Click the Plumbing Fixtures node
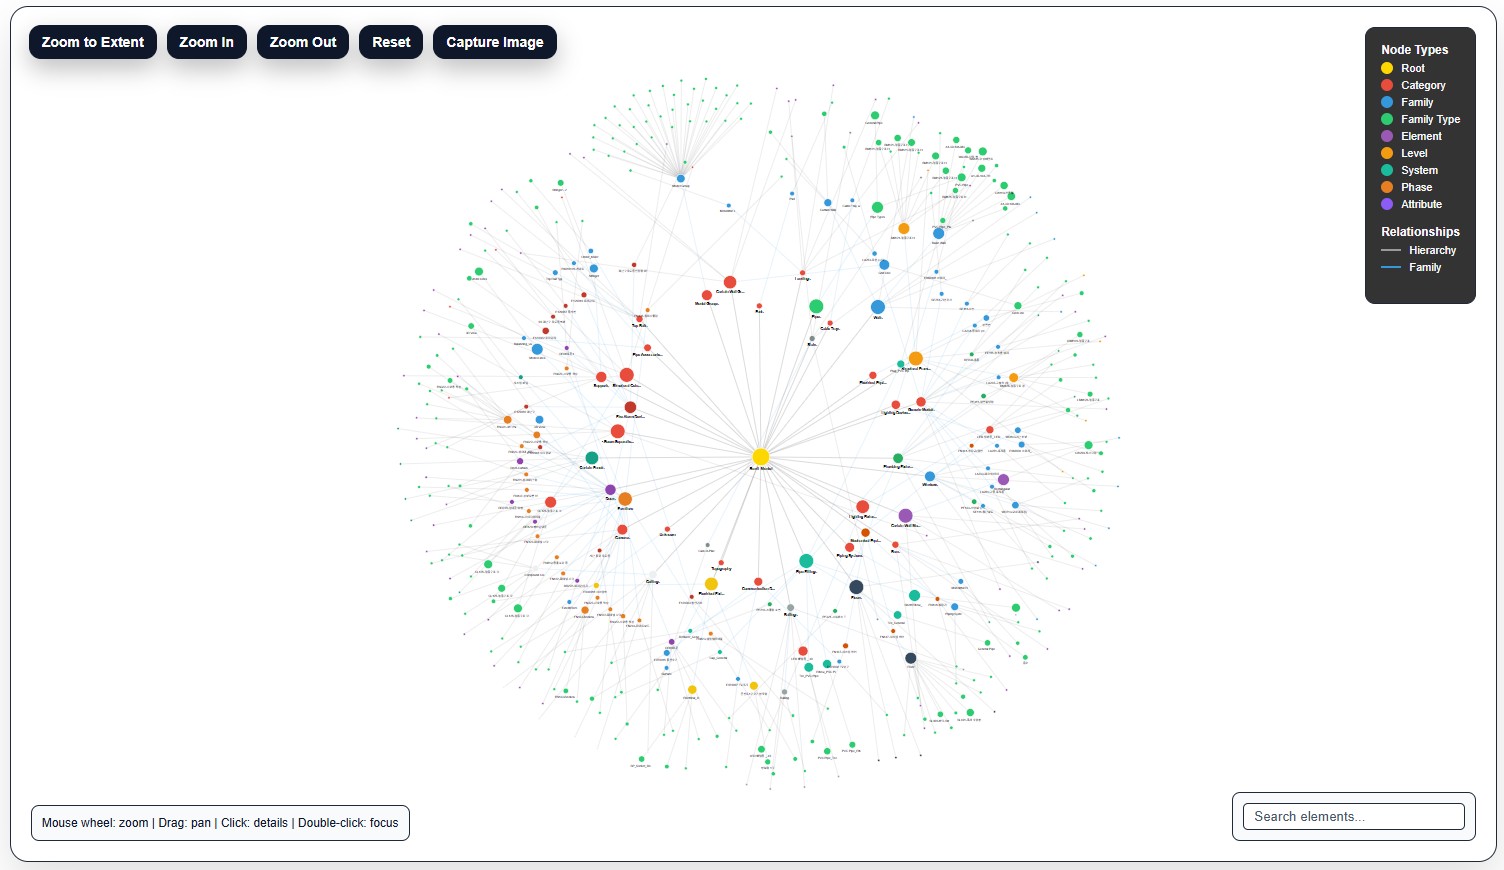The width and height of the screenshot is (1504, 870). pos(896,458)
